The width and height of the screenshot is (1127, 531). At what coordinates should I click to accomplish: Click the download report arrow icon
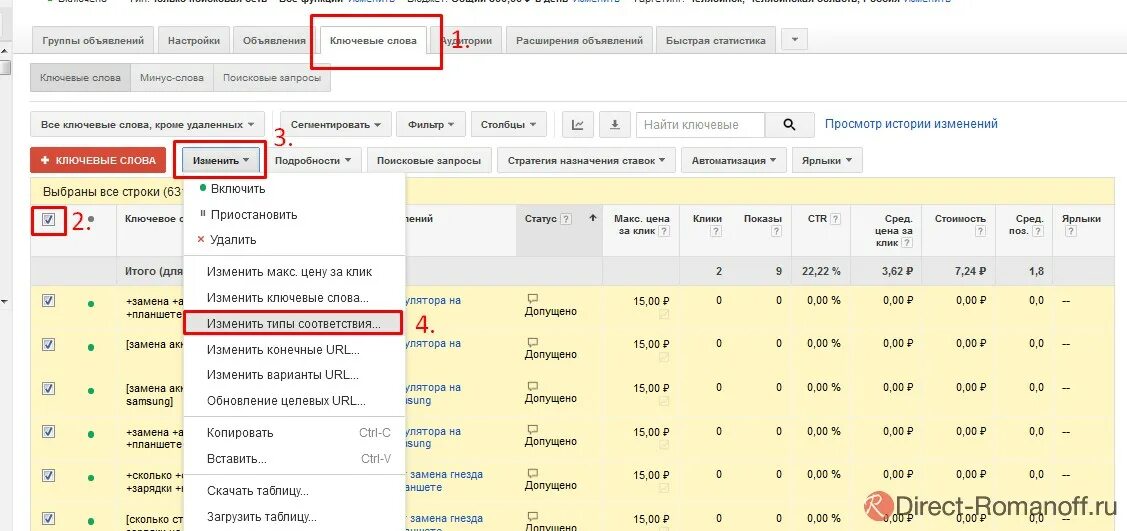[x=615, y=124]
